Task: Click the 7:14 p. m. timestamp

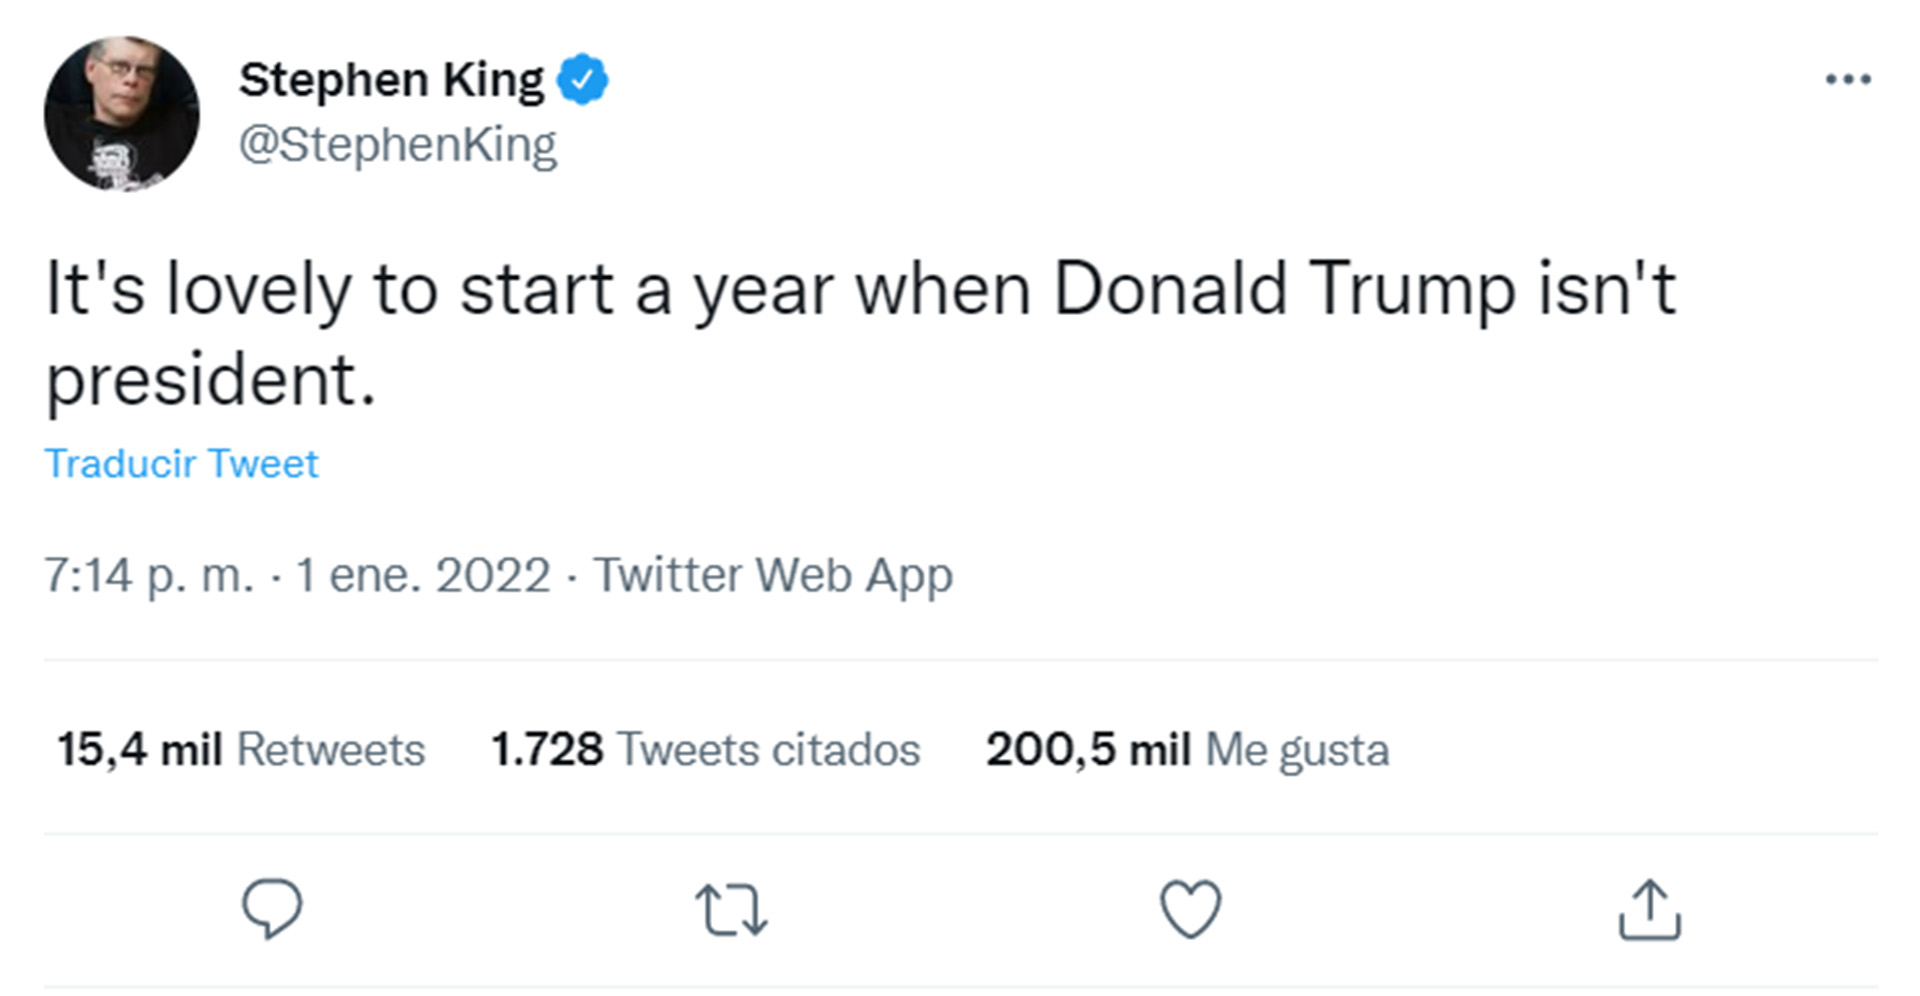Action: tap(148, 575)
